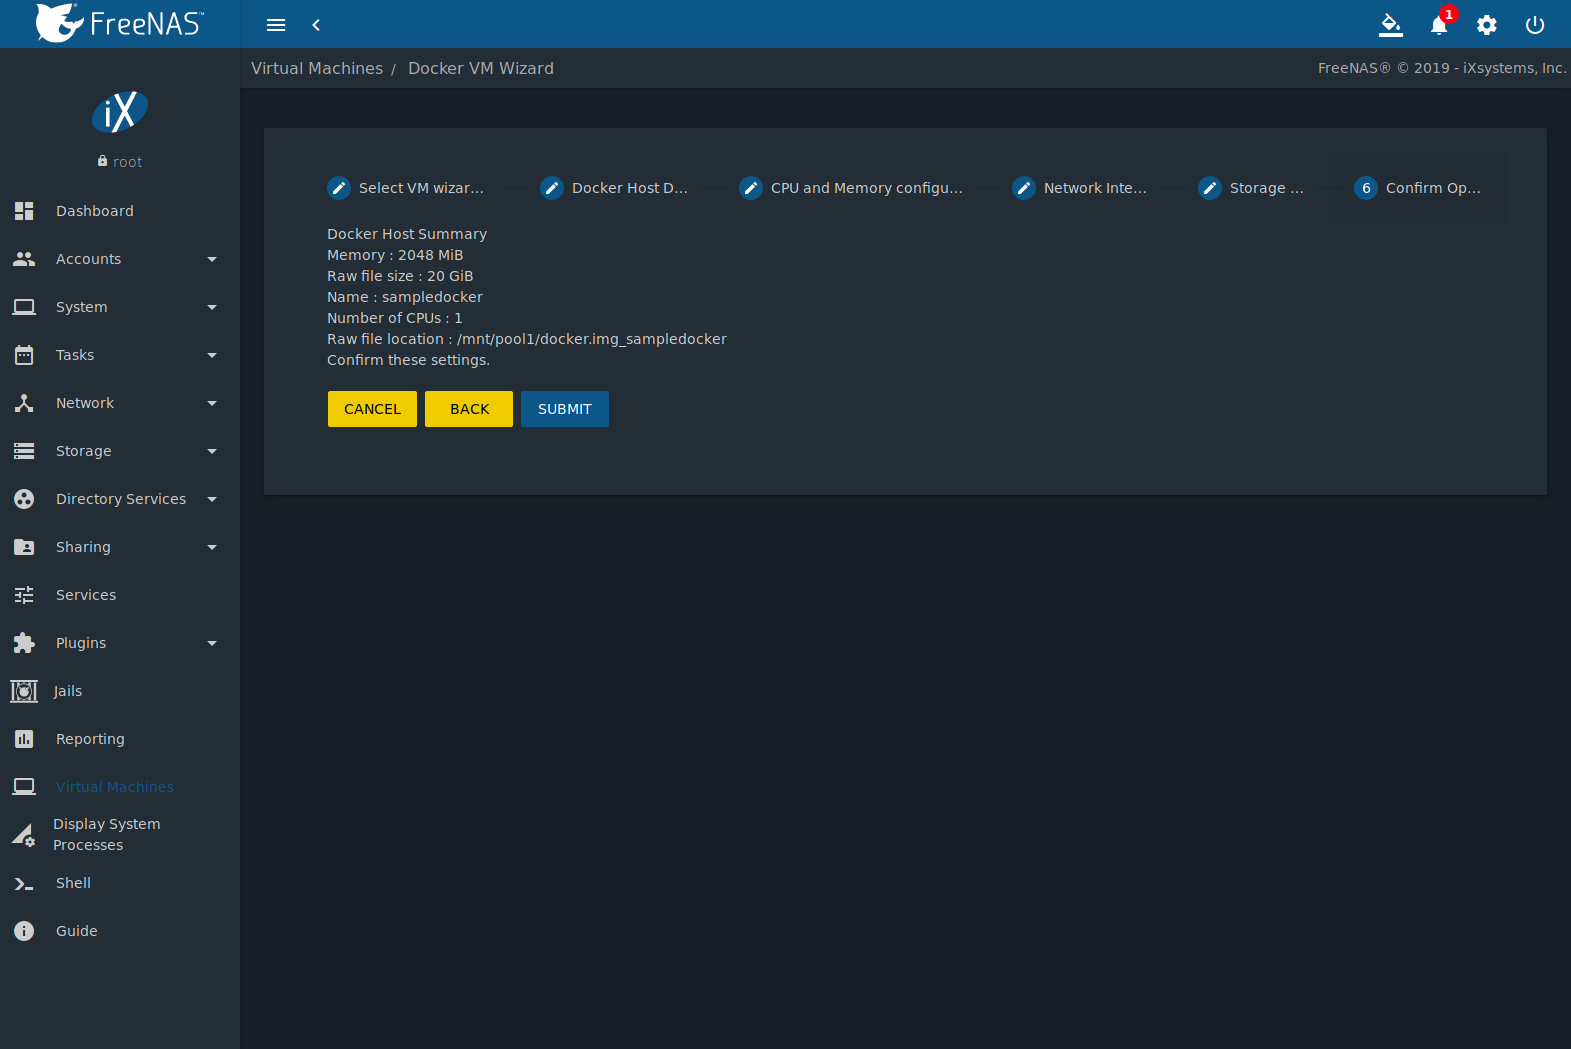This screenshot has height=1049, width=1571.
Task: Click the Raw file location path text
Action: point(527,339)
